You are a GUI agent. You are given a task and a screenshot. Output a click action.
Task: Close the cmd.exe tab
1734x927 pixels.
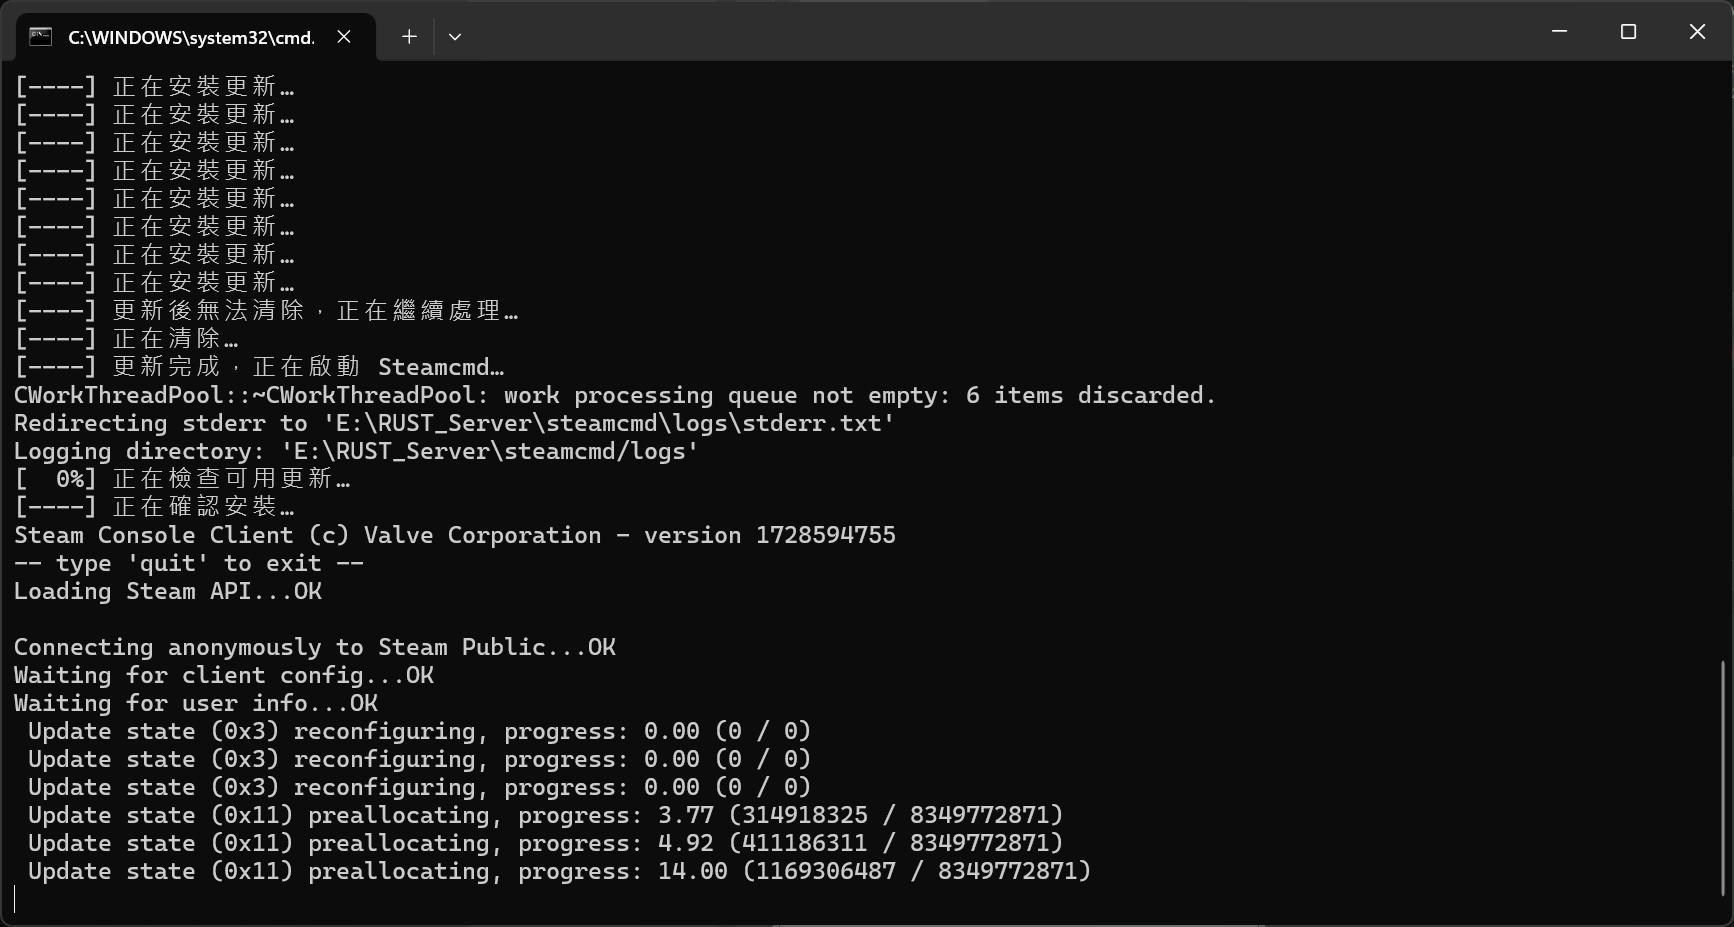click(x=344, y=36)
